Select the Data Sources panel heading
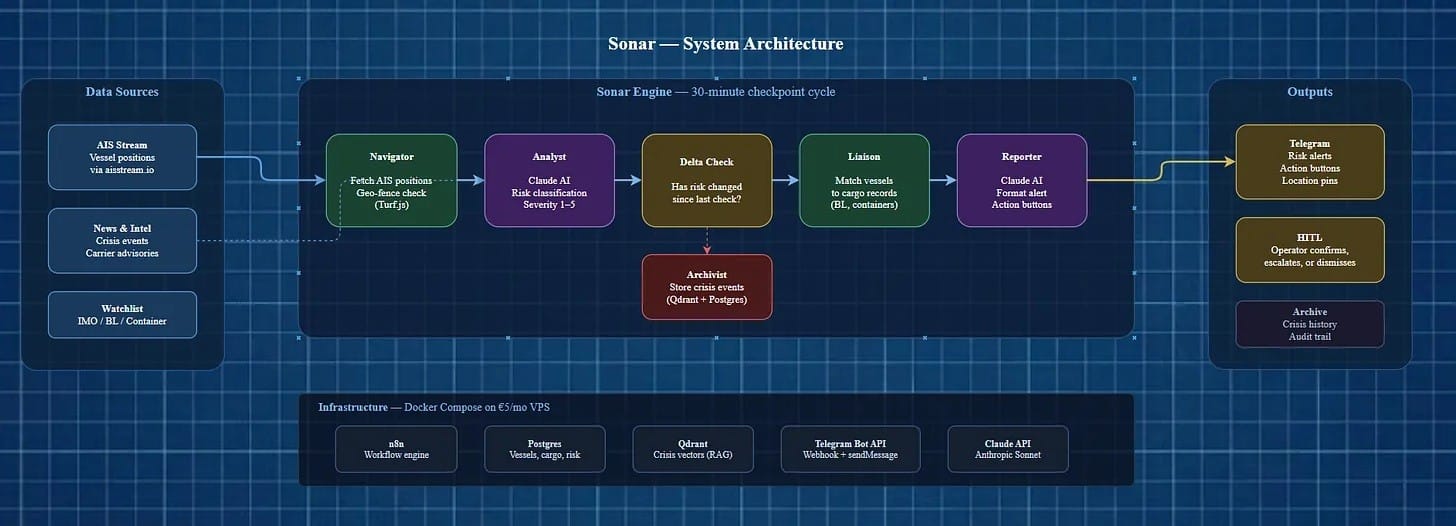The width and height of the screenshot is (1456, 526). (x=122, y=92)
